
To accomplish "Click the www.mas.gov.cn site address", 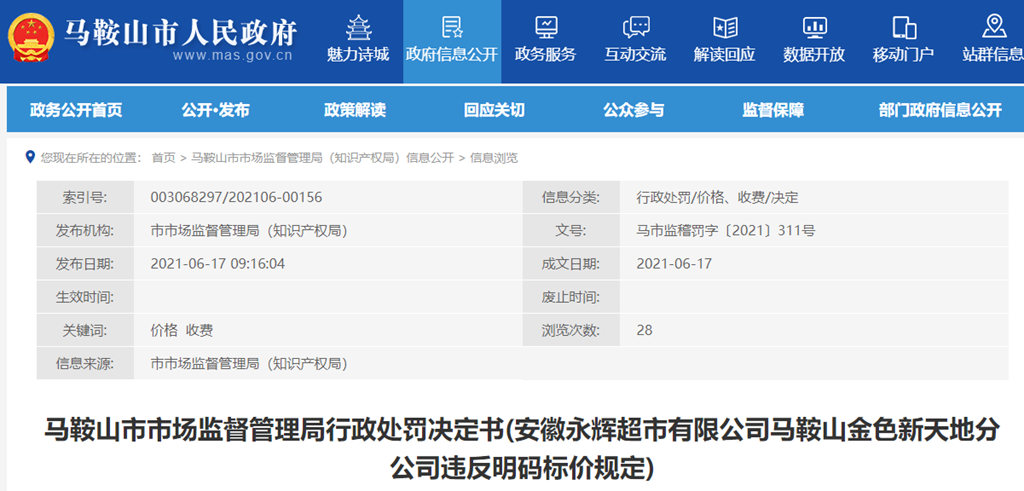I will 232,55.
